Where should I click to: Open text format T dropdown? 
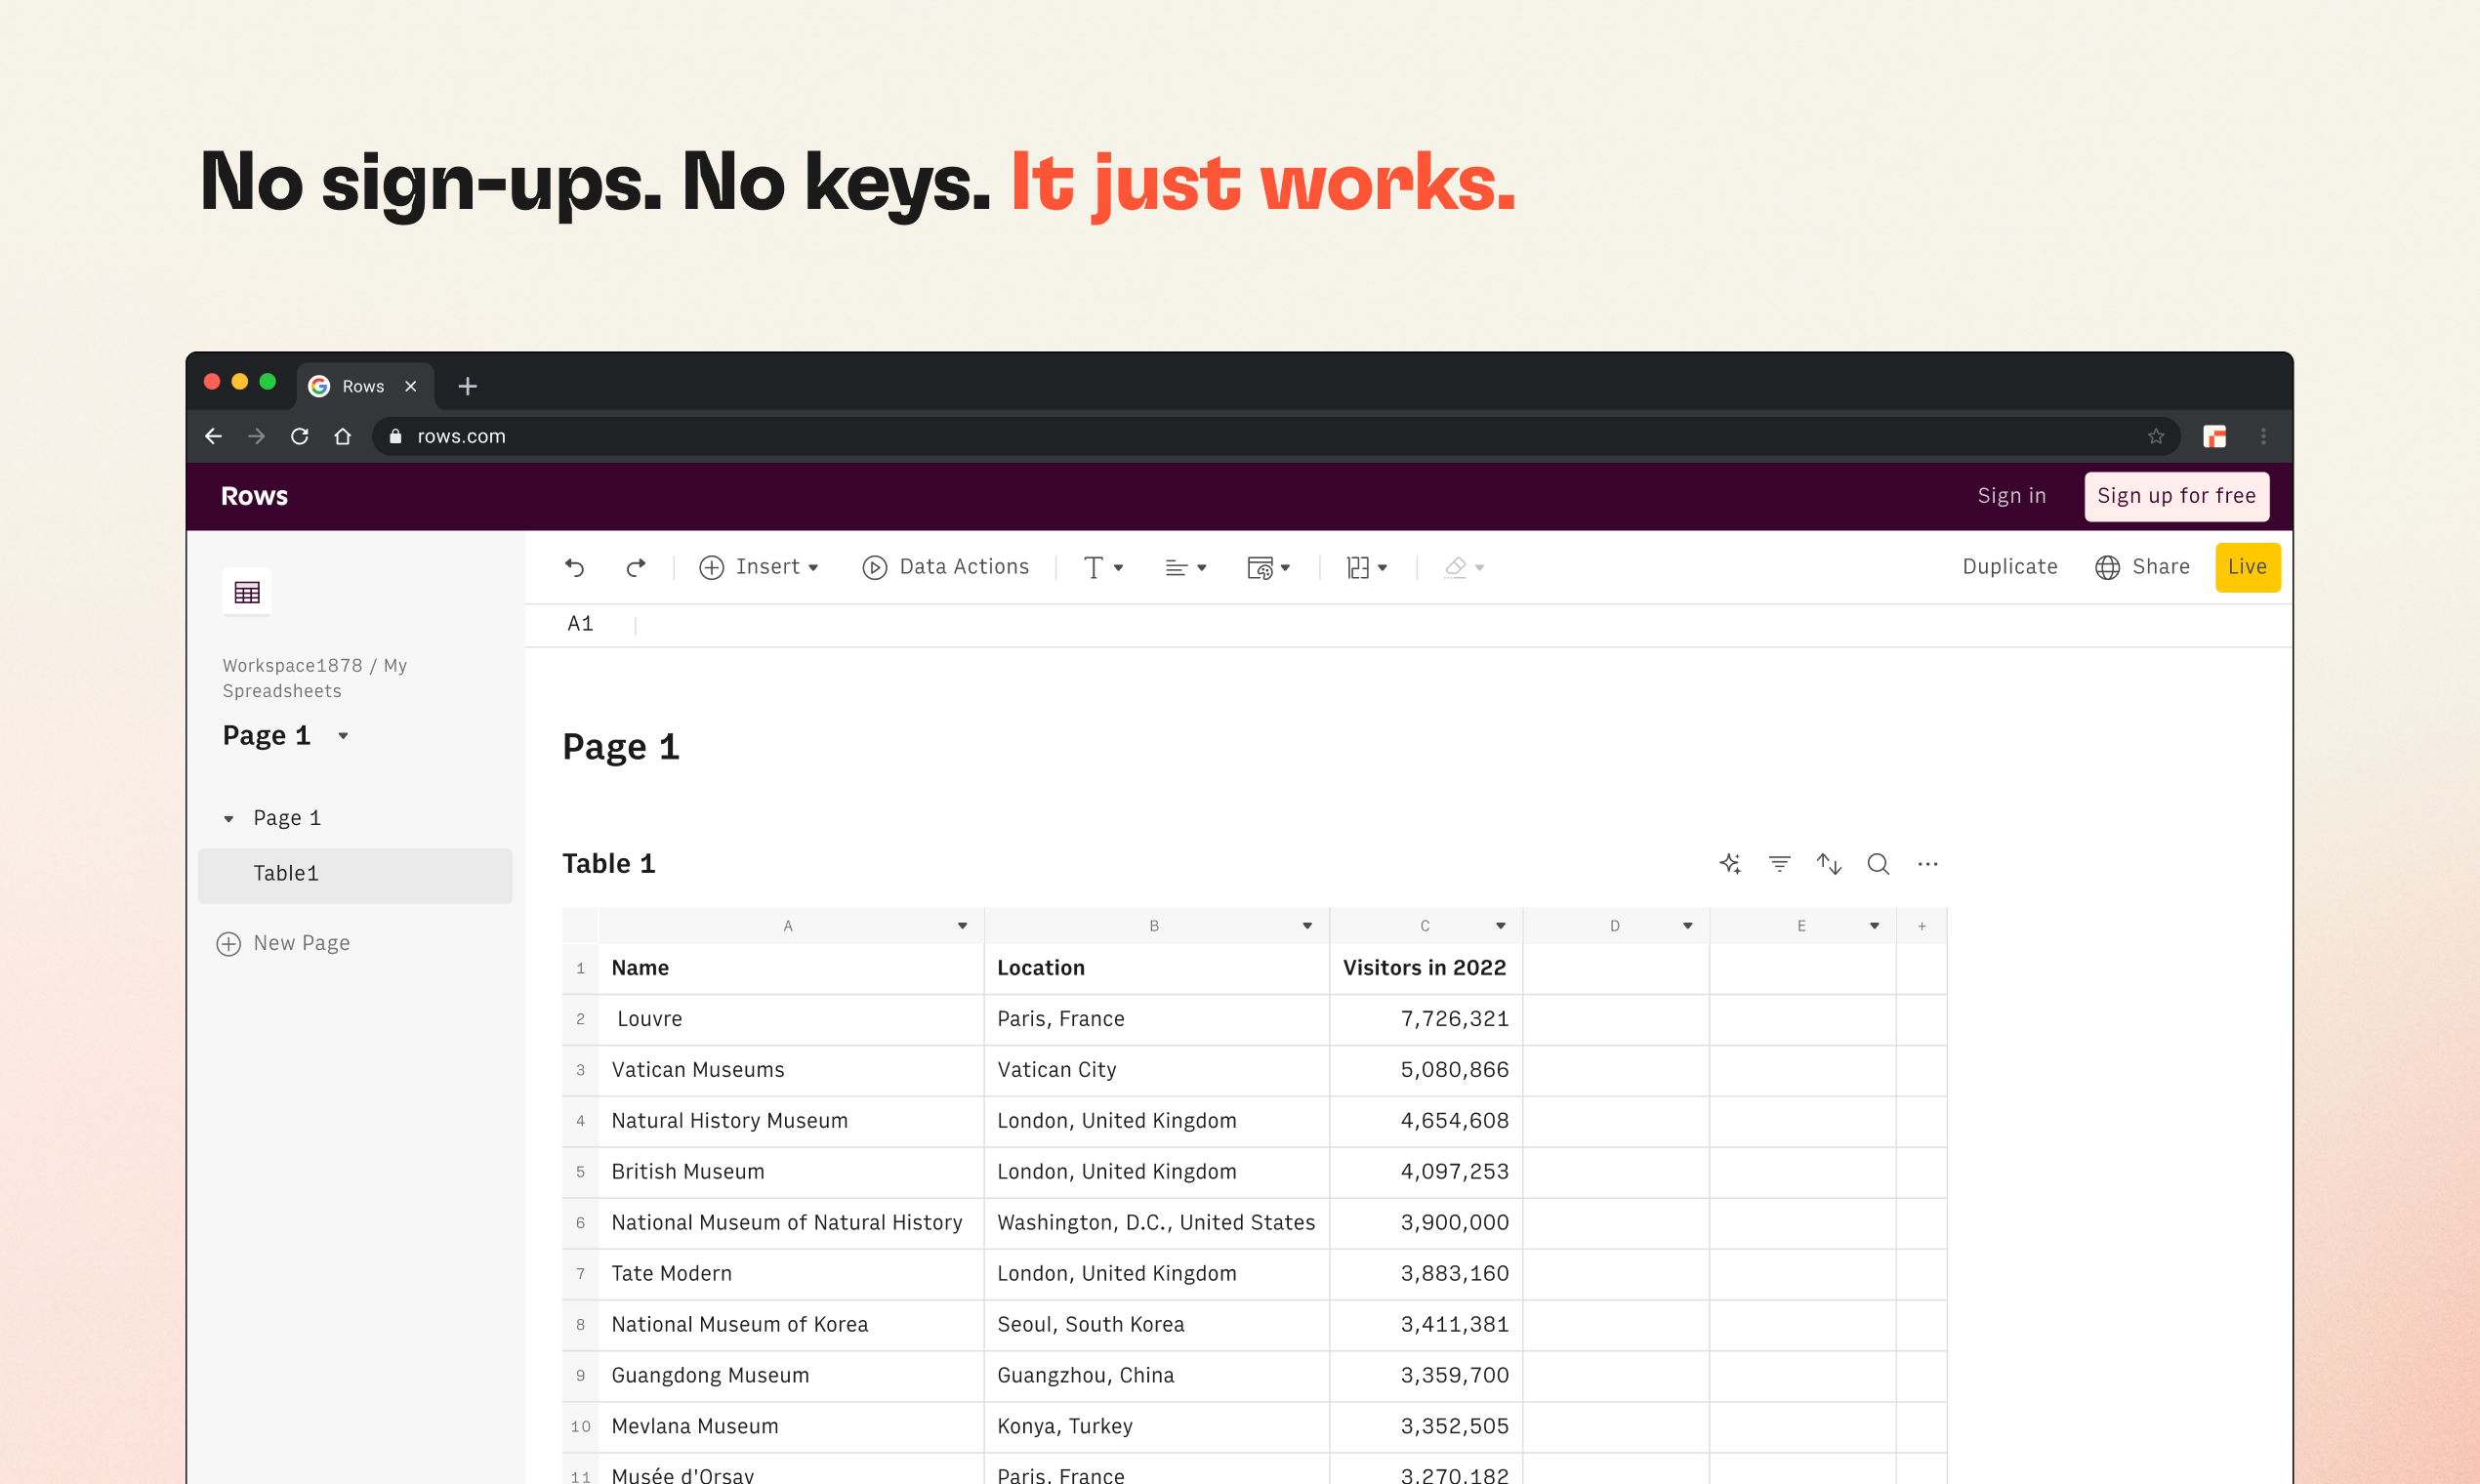[x=1104, y=567]
